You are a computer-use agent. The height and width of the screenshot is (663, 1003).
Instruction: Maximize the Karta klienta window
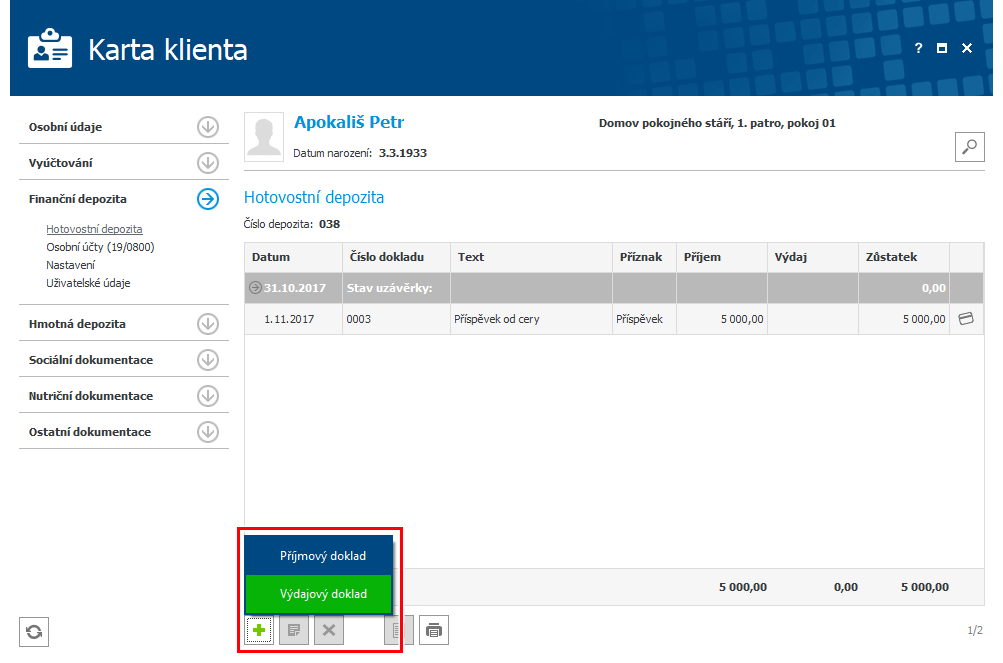pyautogui.click(x=942, y=48)
